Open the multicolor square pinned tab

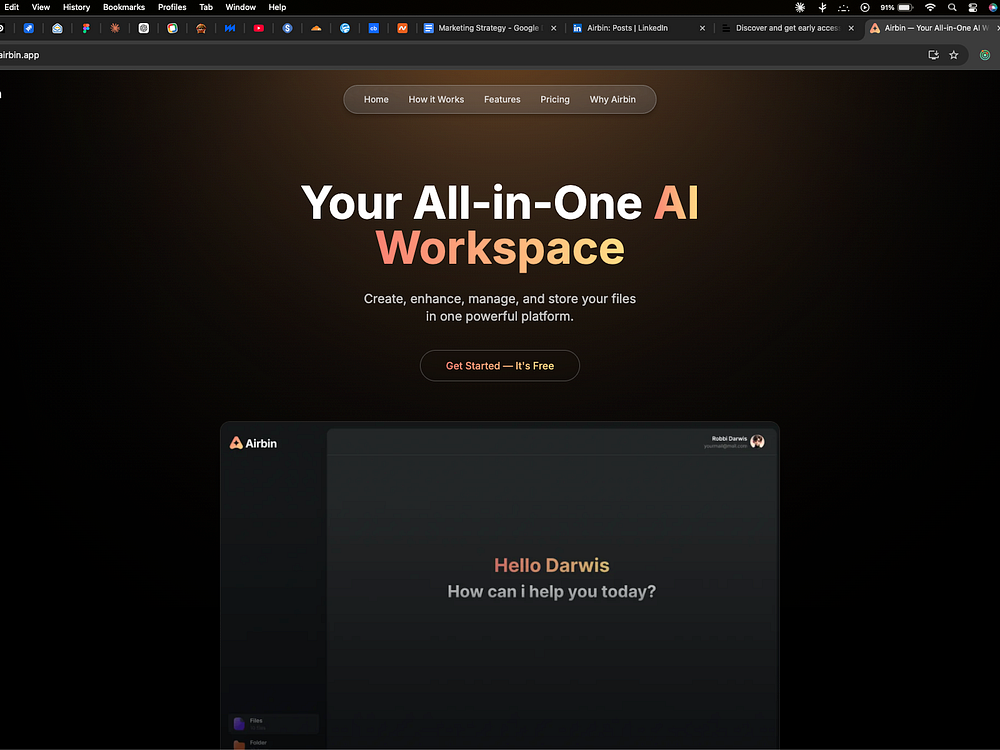(172, 28)
